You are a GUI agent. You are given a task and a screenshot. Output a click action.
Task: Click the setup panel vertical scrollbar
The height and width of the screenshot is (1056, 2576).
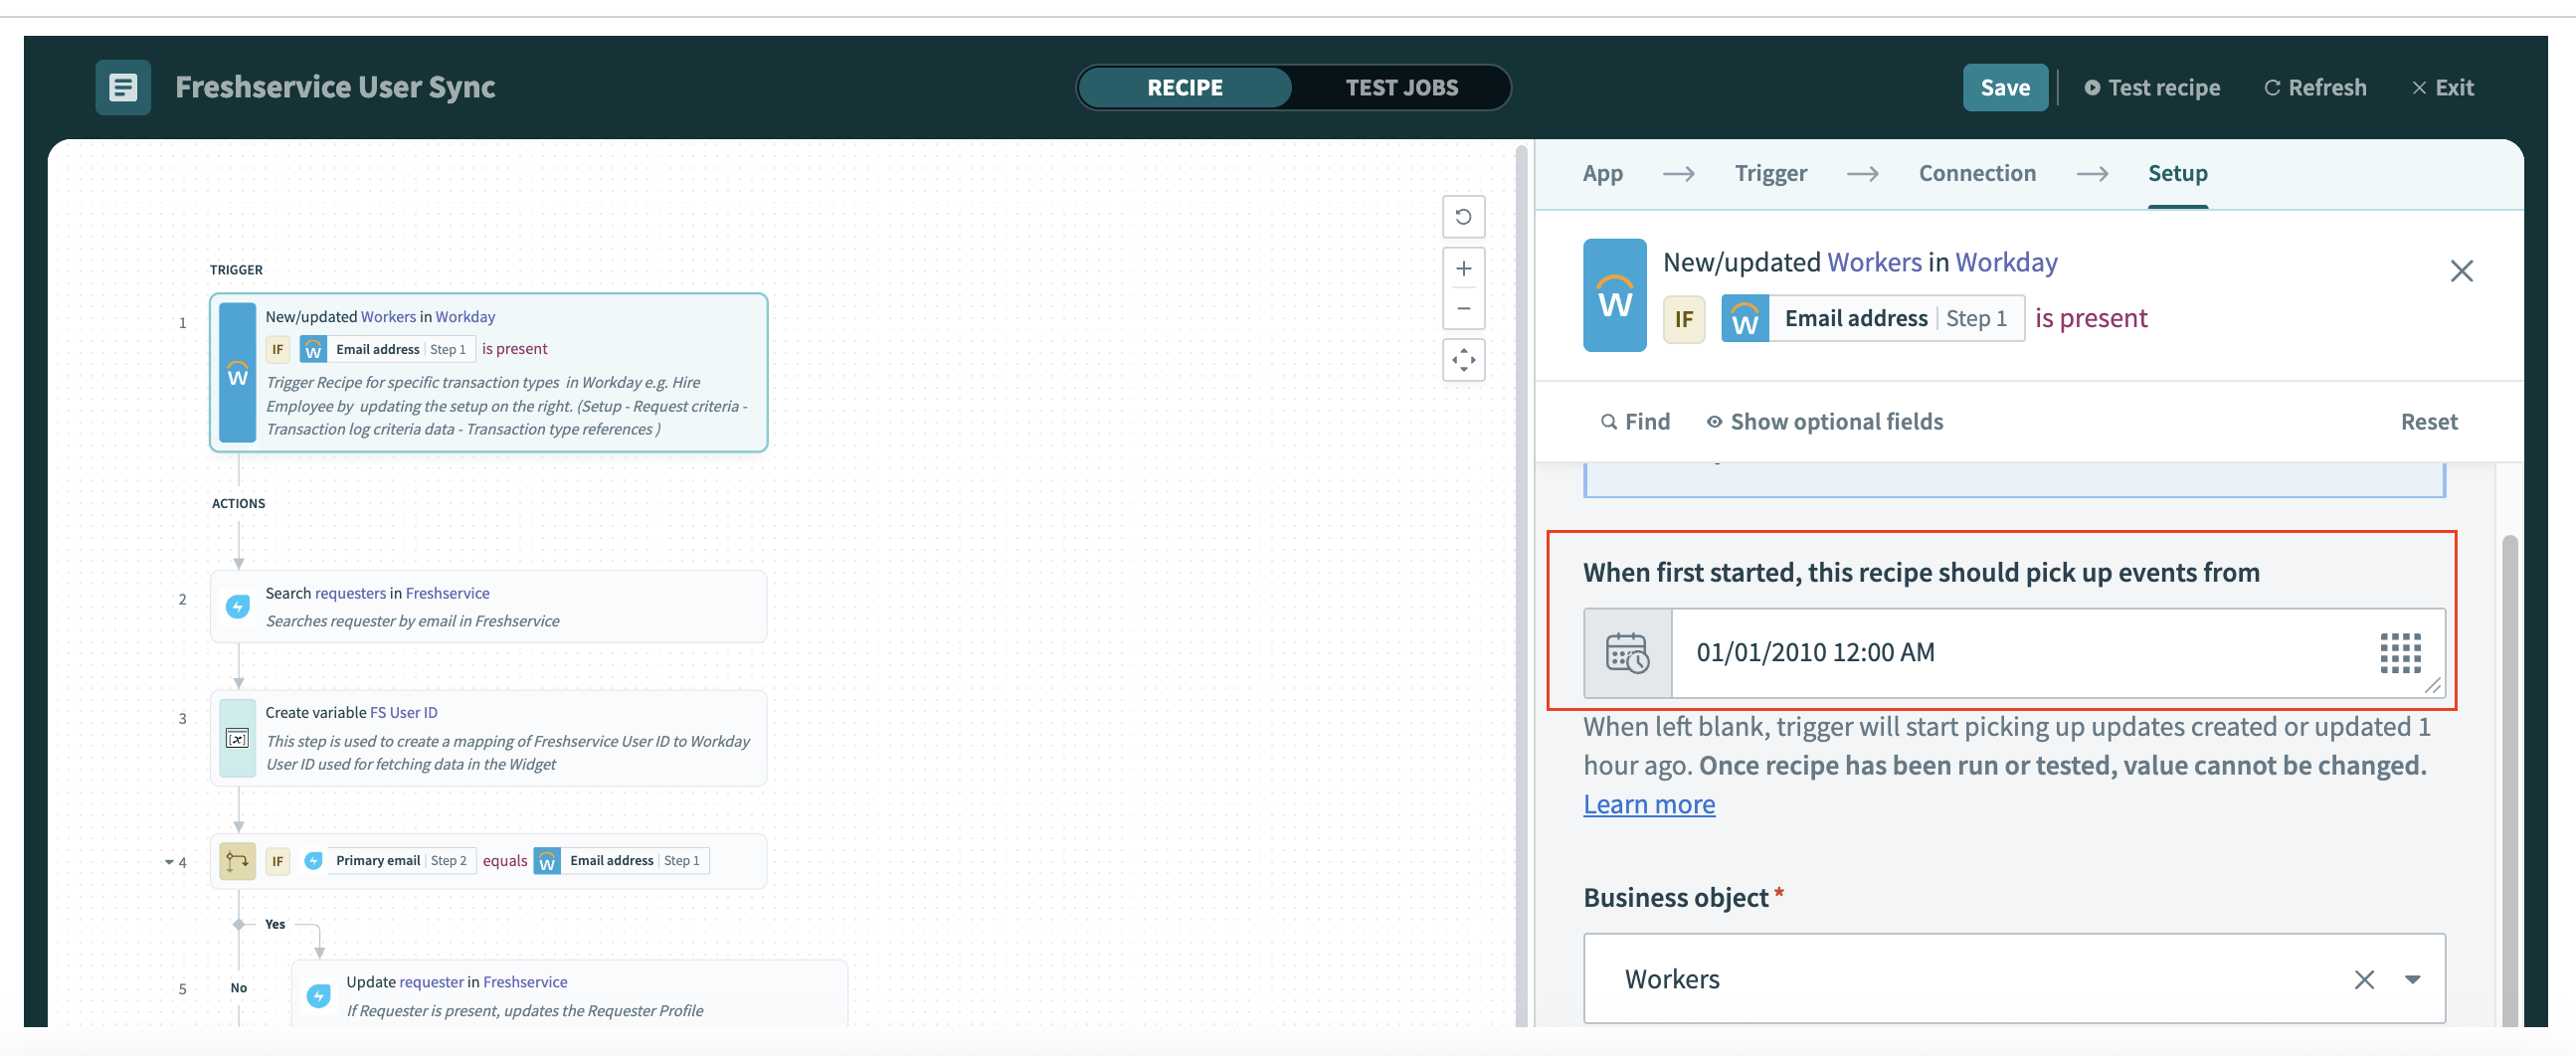[x=2509, y=780]
